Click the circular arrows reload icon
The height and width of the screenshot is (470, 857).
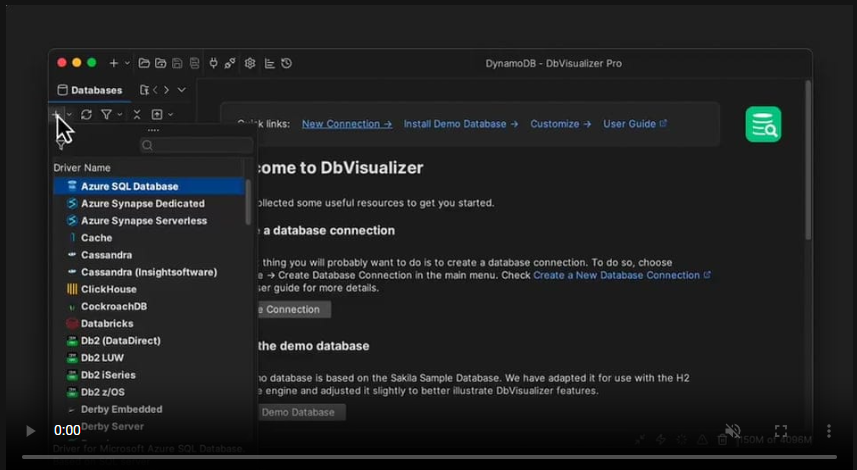pos(86,114)
